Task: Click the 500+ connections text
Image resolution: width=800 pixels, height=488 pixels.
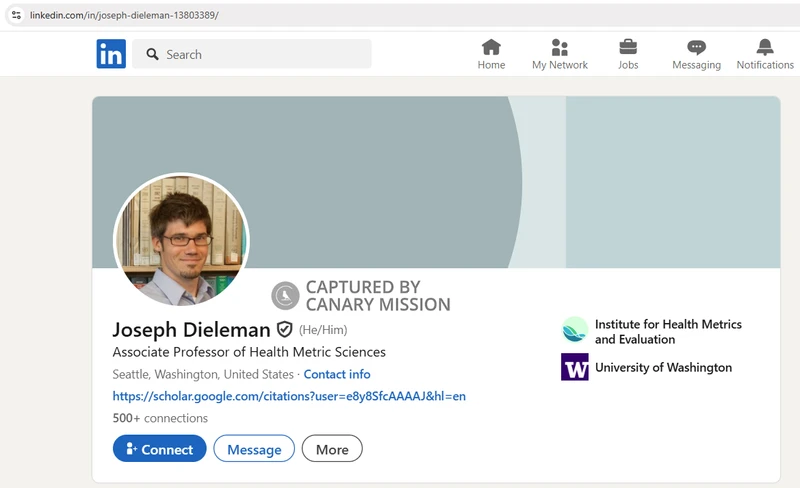Action: (160, 418)
